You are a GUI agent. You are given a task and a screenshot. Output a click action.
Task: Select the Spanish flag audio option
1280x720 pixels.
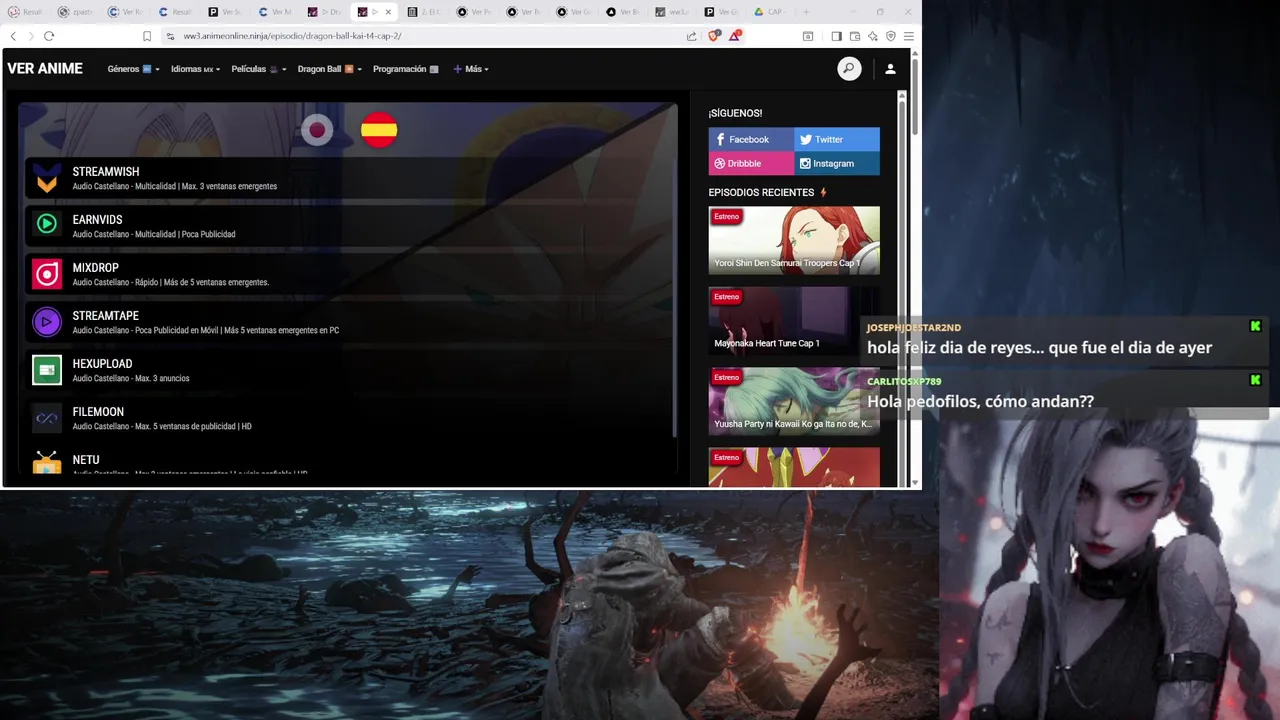379,130
